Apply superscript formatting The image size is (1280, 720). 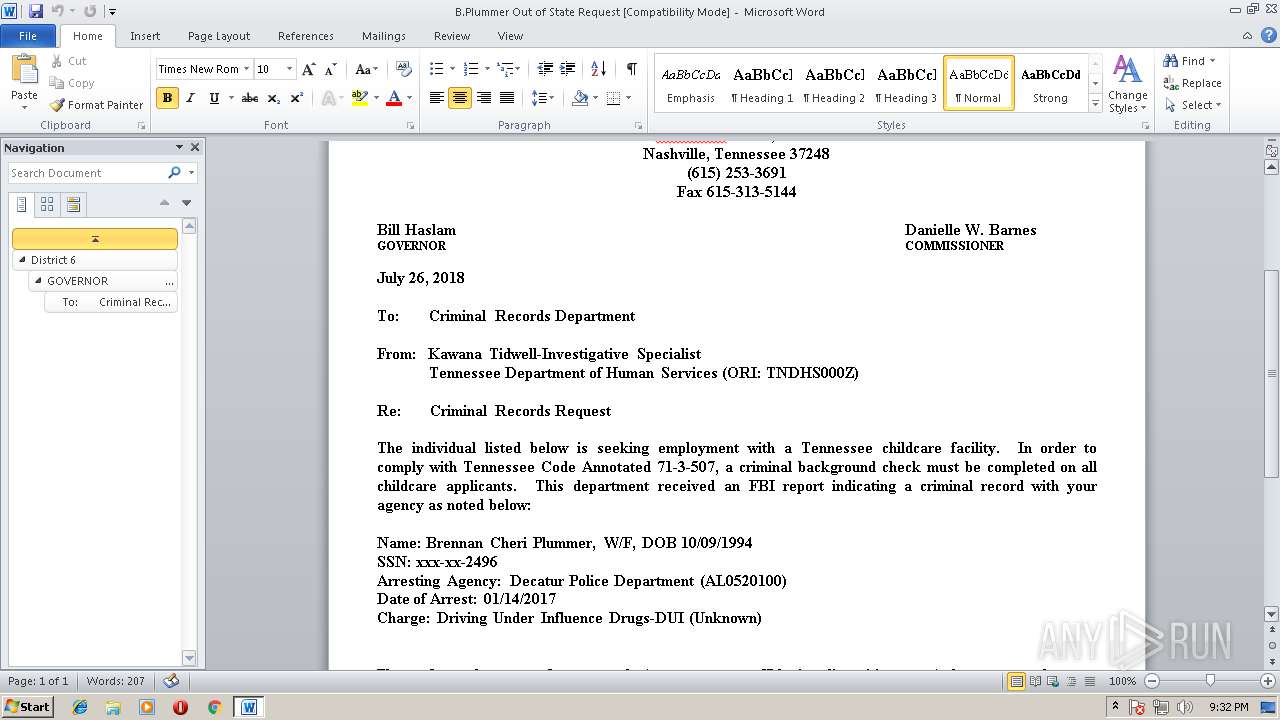[297, 98]
